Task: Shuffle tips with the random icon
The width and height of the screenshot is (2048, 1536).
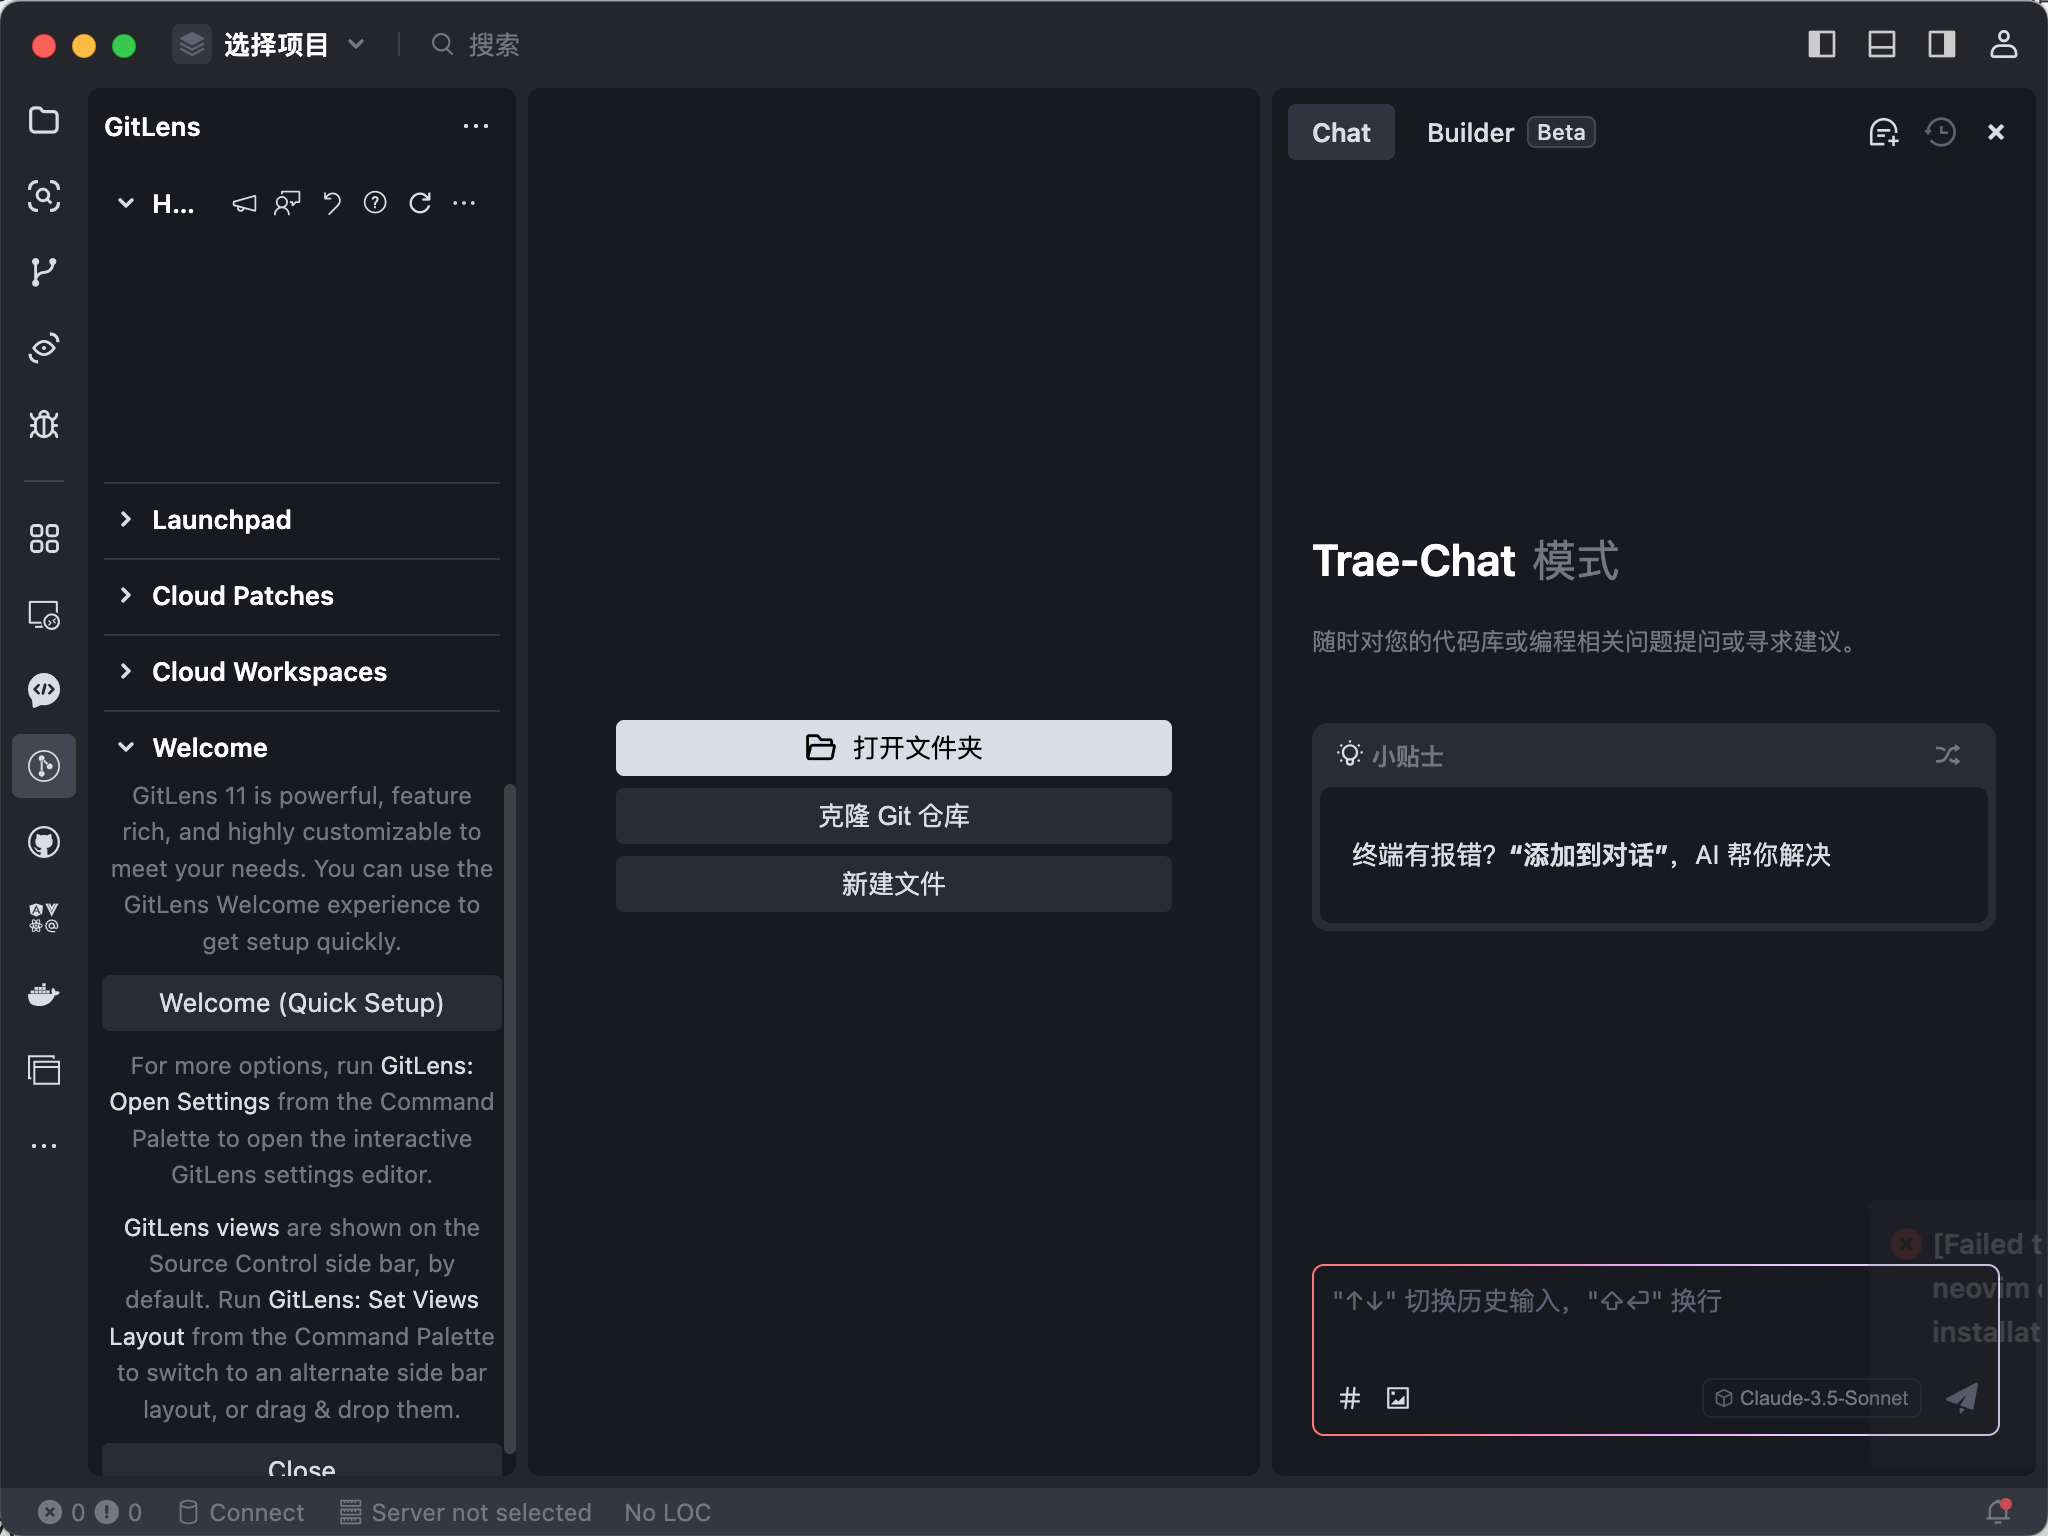Action: point(1947,755)
